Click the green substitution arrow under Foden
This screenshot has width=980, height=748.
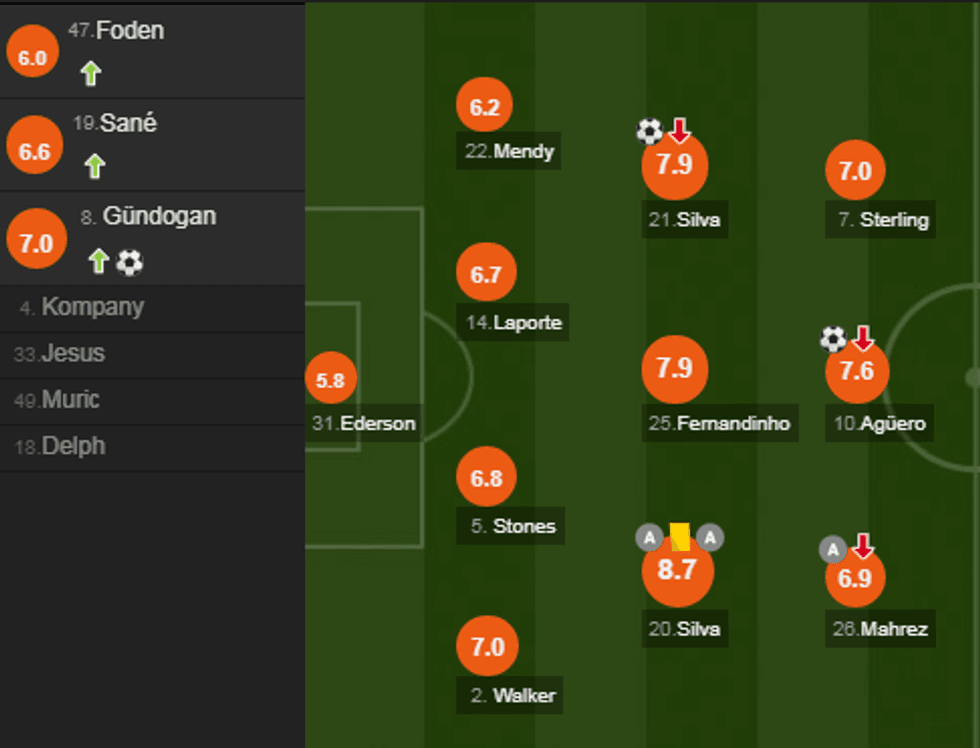click(x=91, y=73)
